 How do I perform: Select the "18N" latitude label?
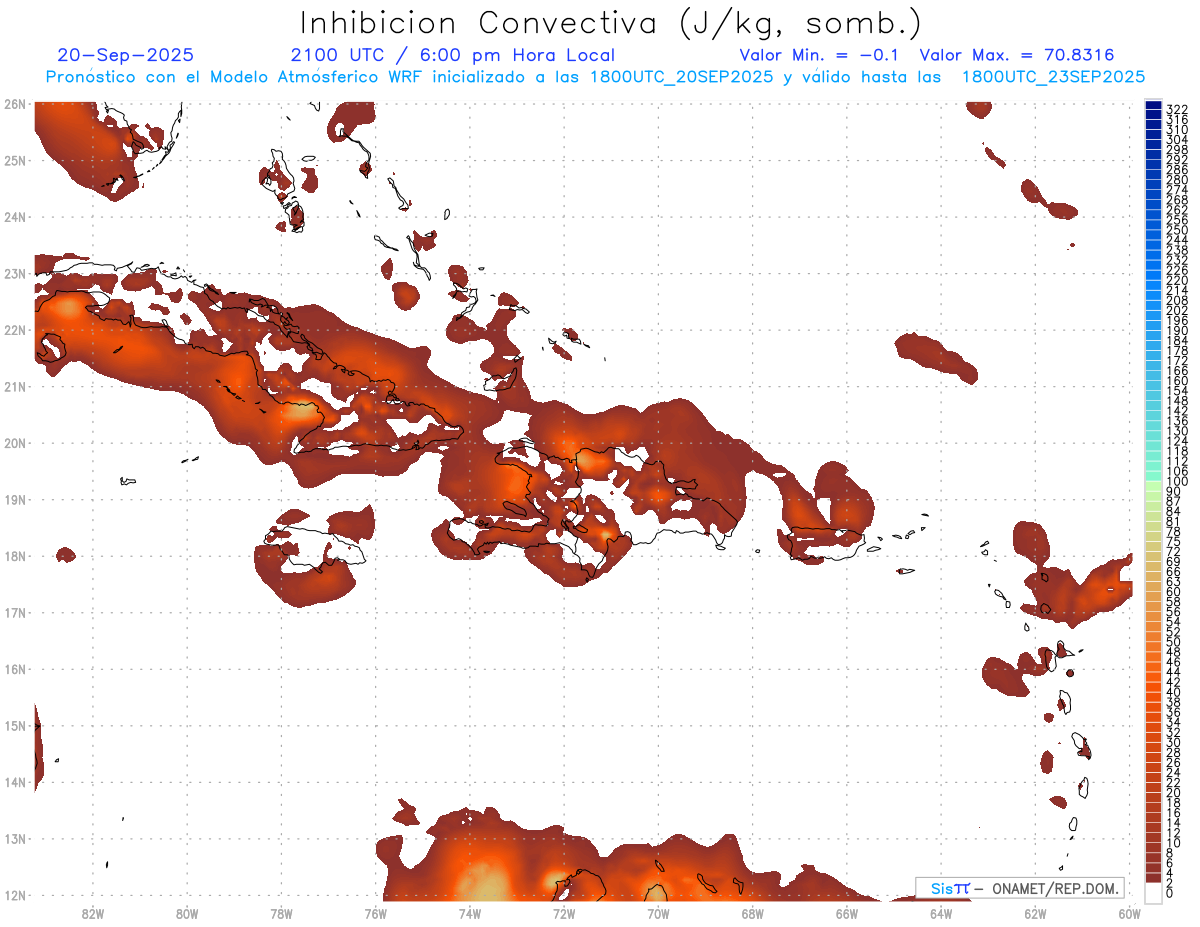[x=15, y=556]
